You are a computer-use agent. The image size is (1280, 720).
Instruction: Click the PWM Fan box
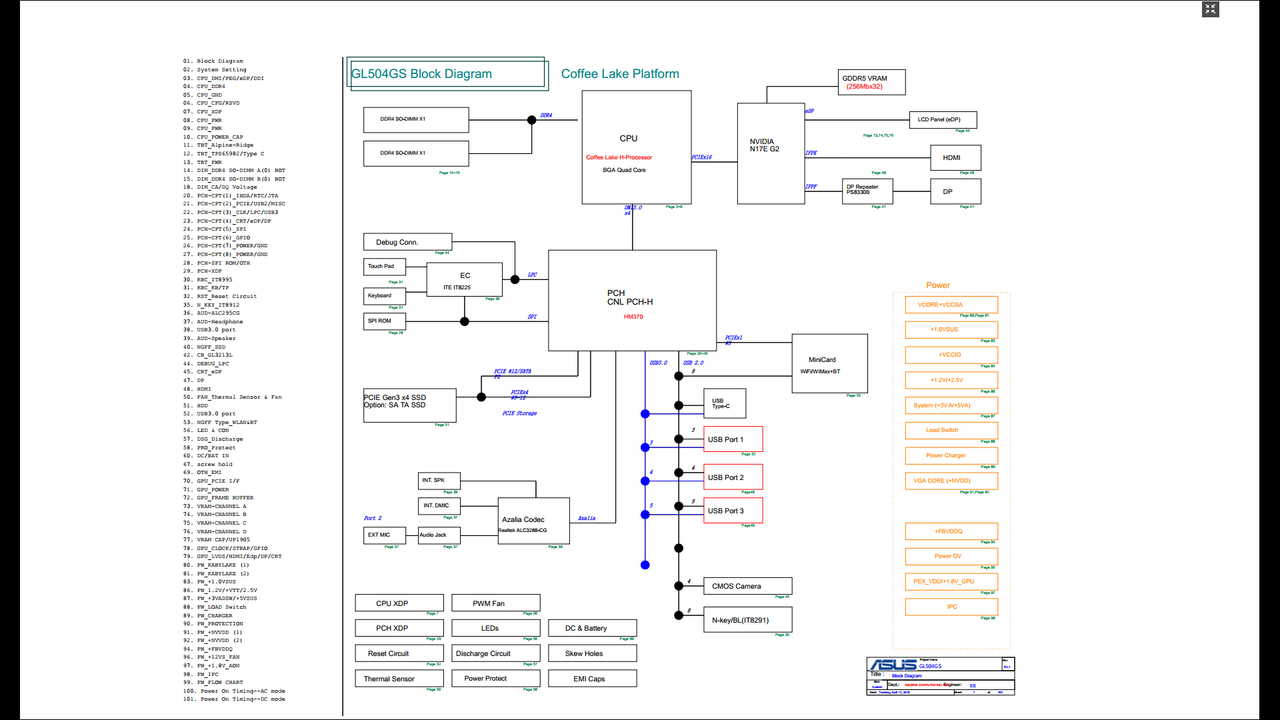(x=494, y=603)
